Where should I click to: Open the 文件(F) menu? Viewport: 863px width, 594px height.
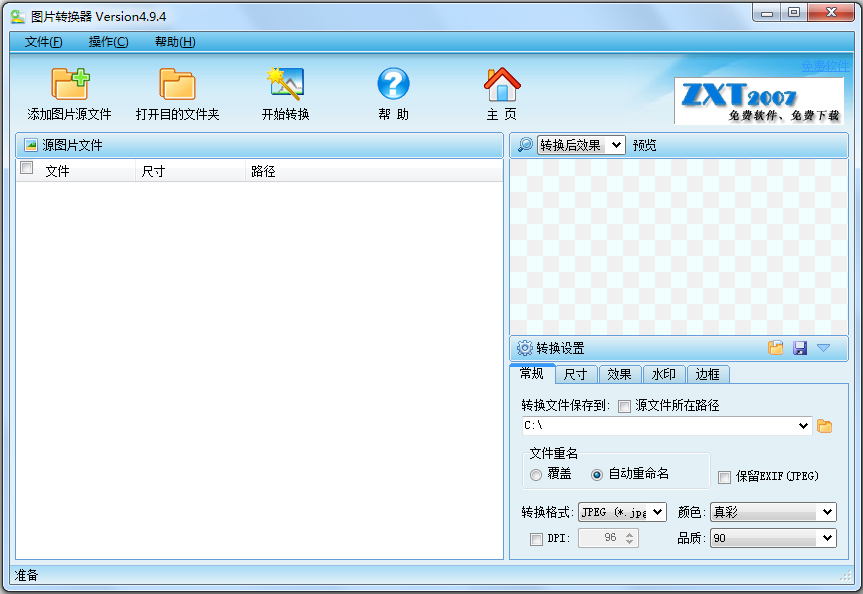tap(43, 42)
